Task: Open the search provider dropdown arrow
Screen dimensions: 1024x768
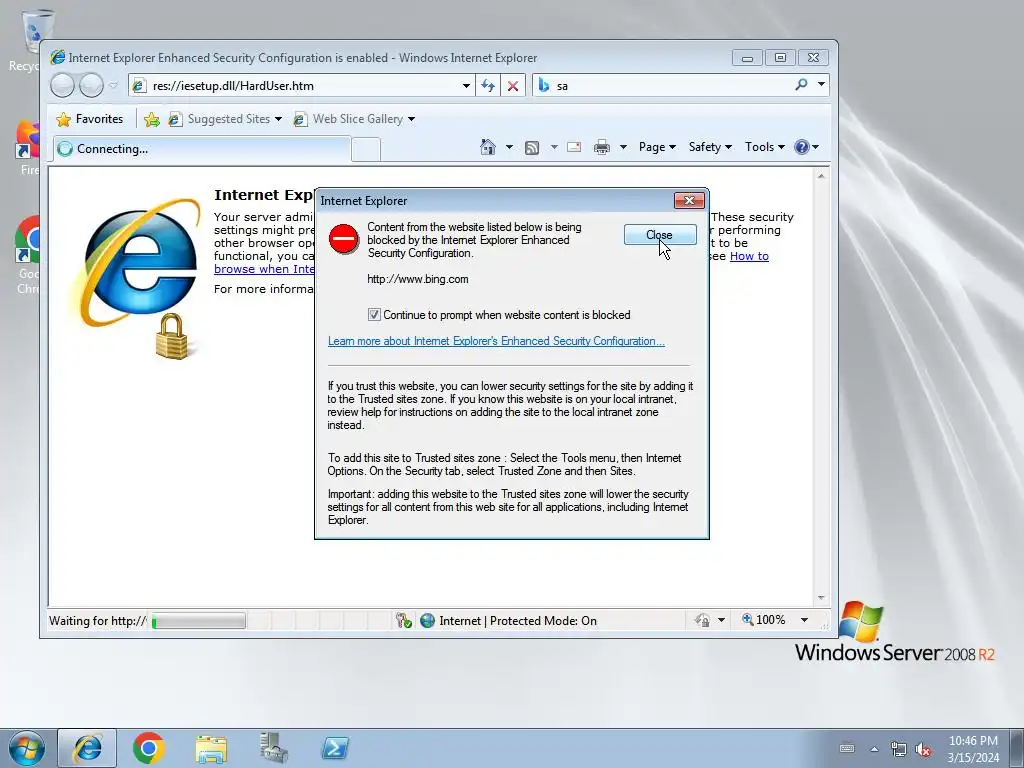Action: tap(821, 85)
